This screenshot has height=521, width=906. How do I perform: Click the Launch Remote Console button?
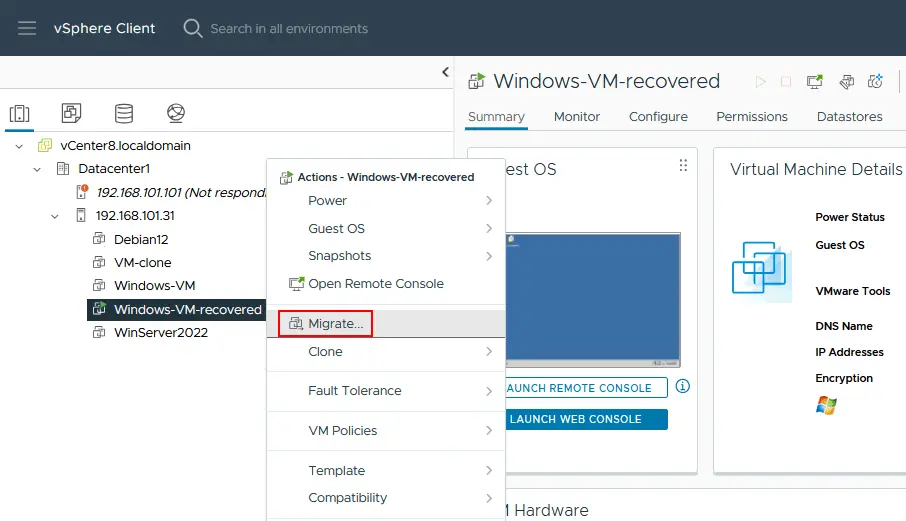(x=586, y=388)
